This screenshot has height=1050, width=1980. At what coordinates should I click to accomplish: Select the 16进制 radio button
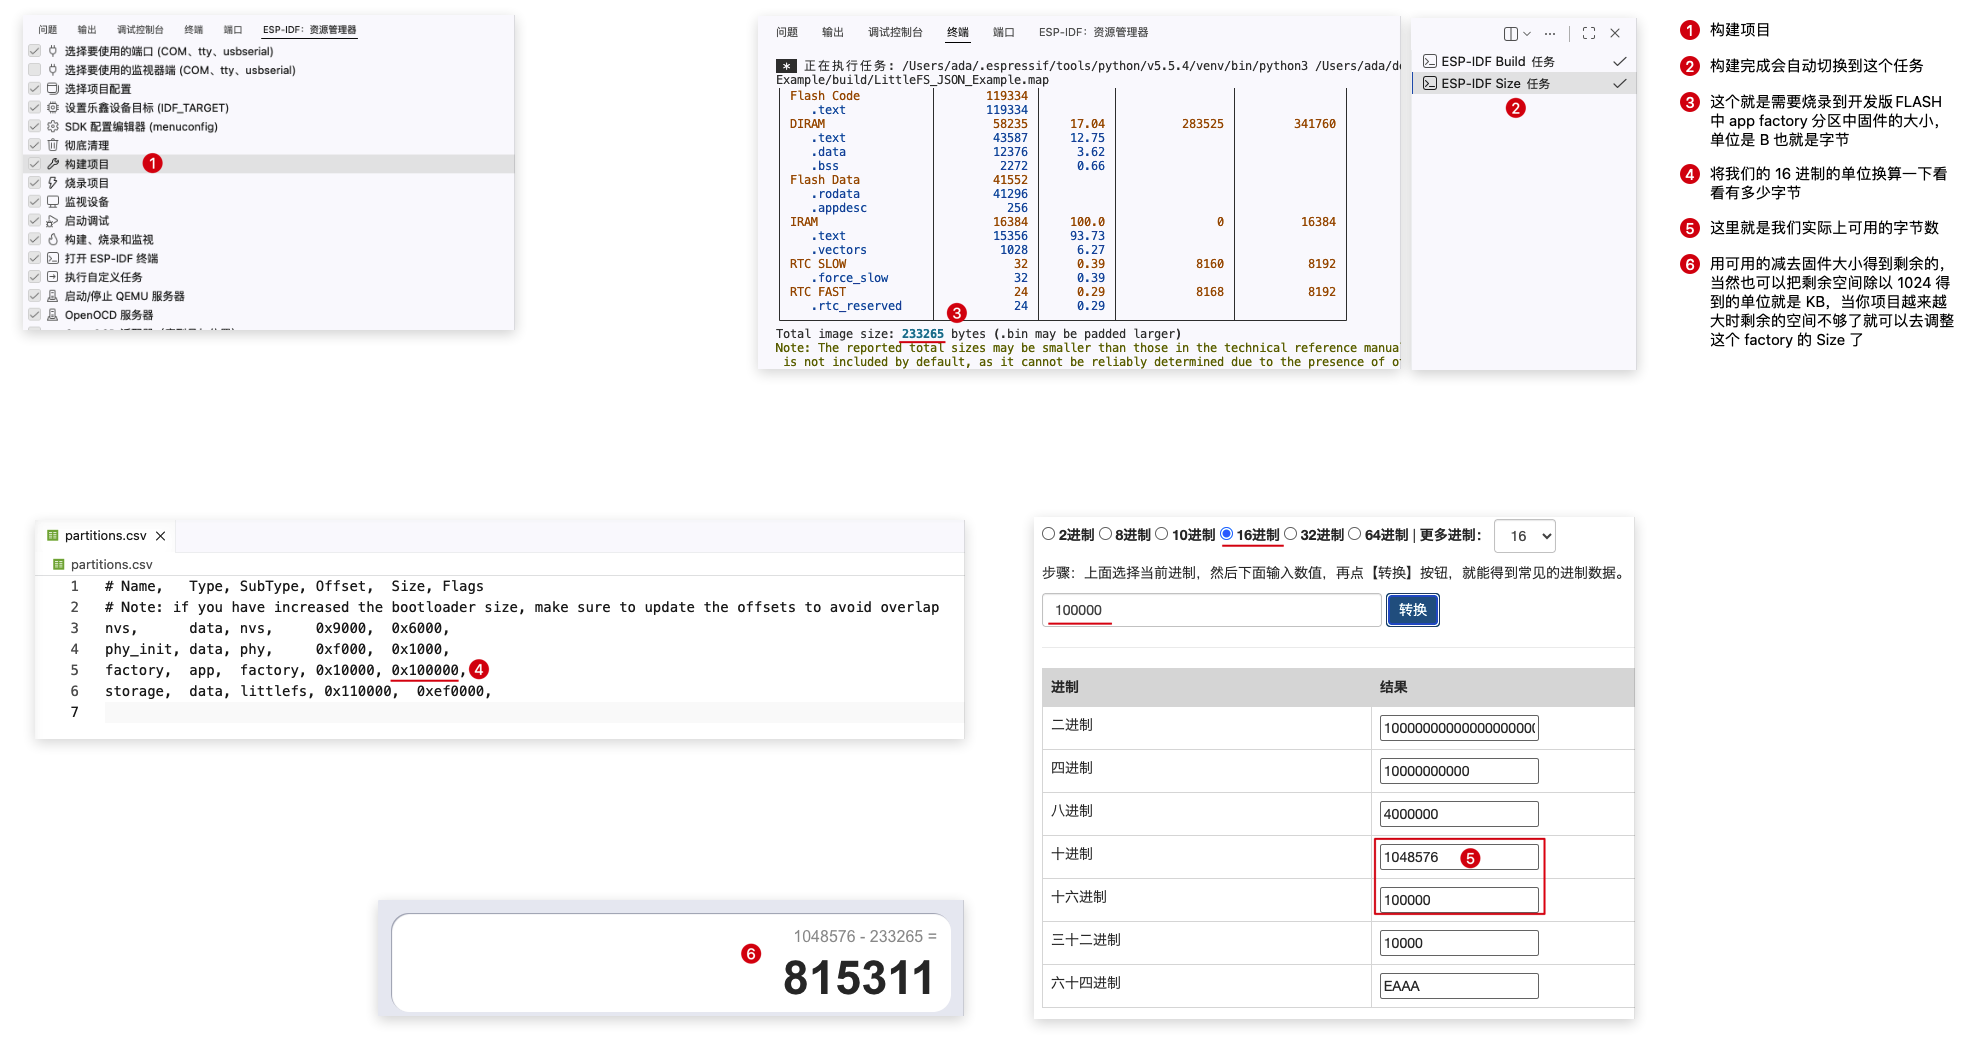tap(1226, 534)
